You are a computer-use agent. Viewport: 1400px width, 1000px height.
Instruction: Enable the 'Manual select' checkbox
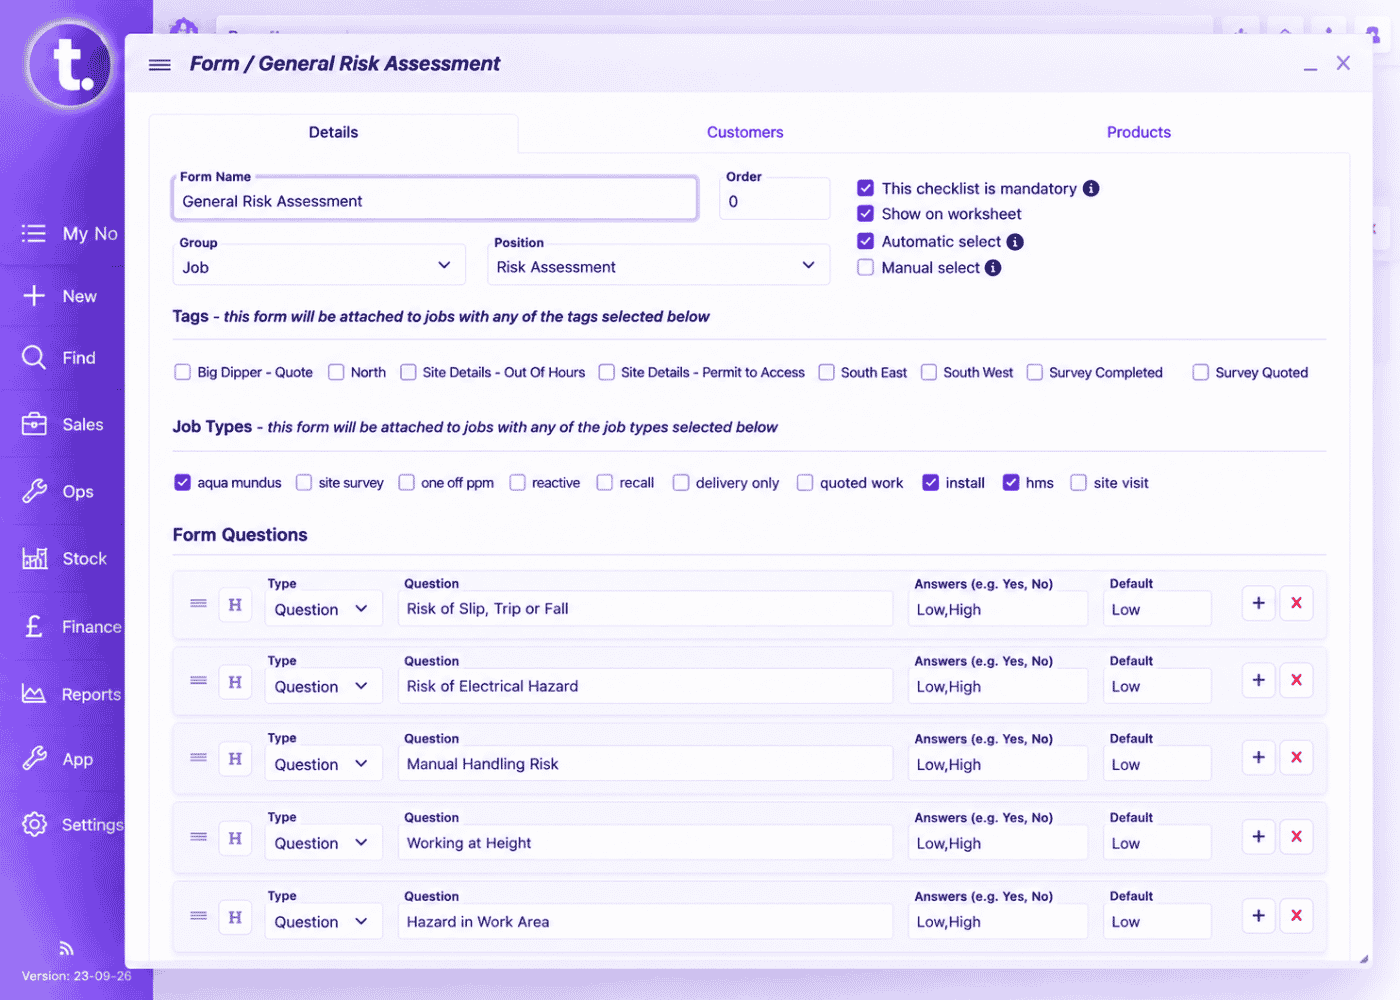(866, 268)
